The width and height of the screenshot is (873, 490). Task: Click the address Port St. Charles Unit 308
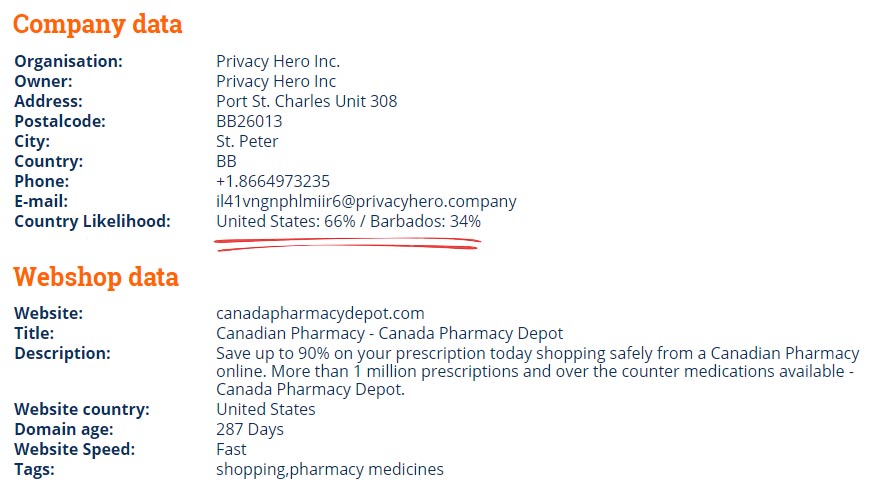tap(306, 101)
